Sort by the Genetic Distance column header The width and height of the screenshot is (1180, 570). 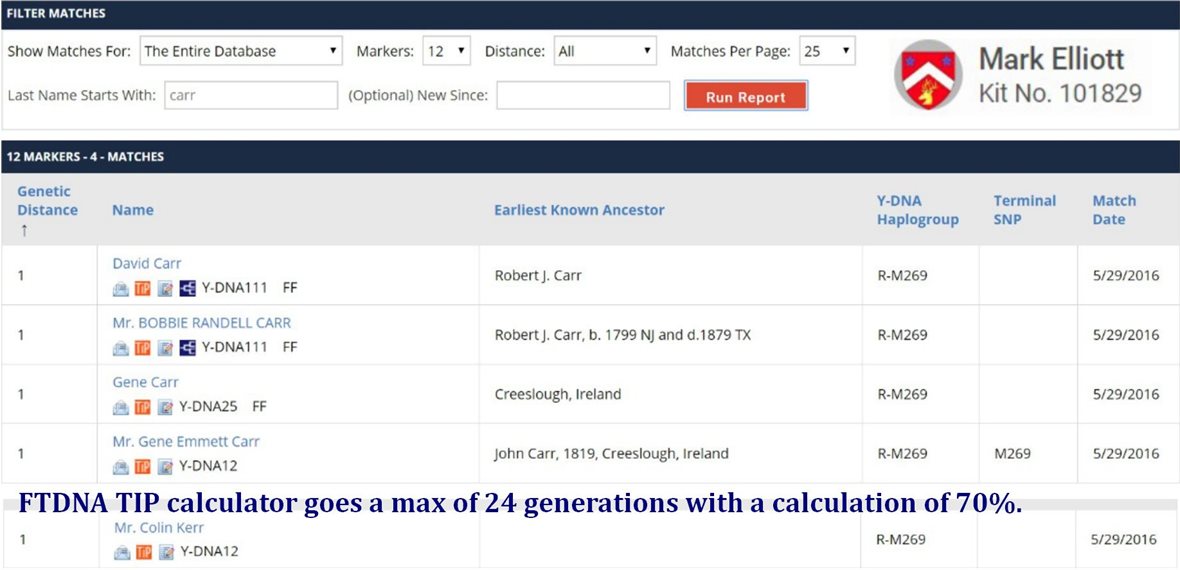47,201
